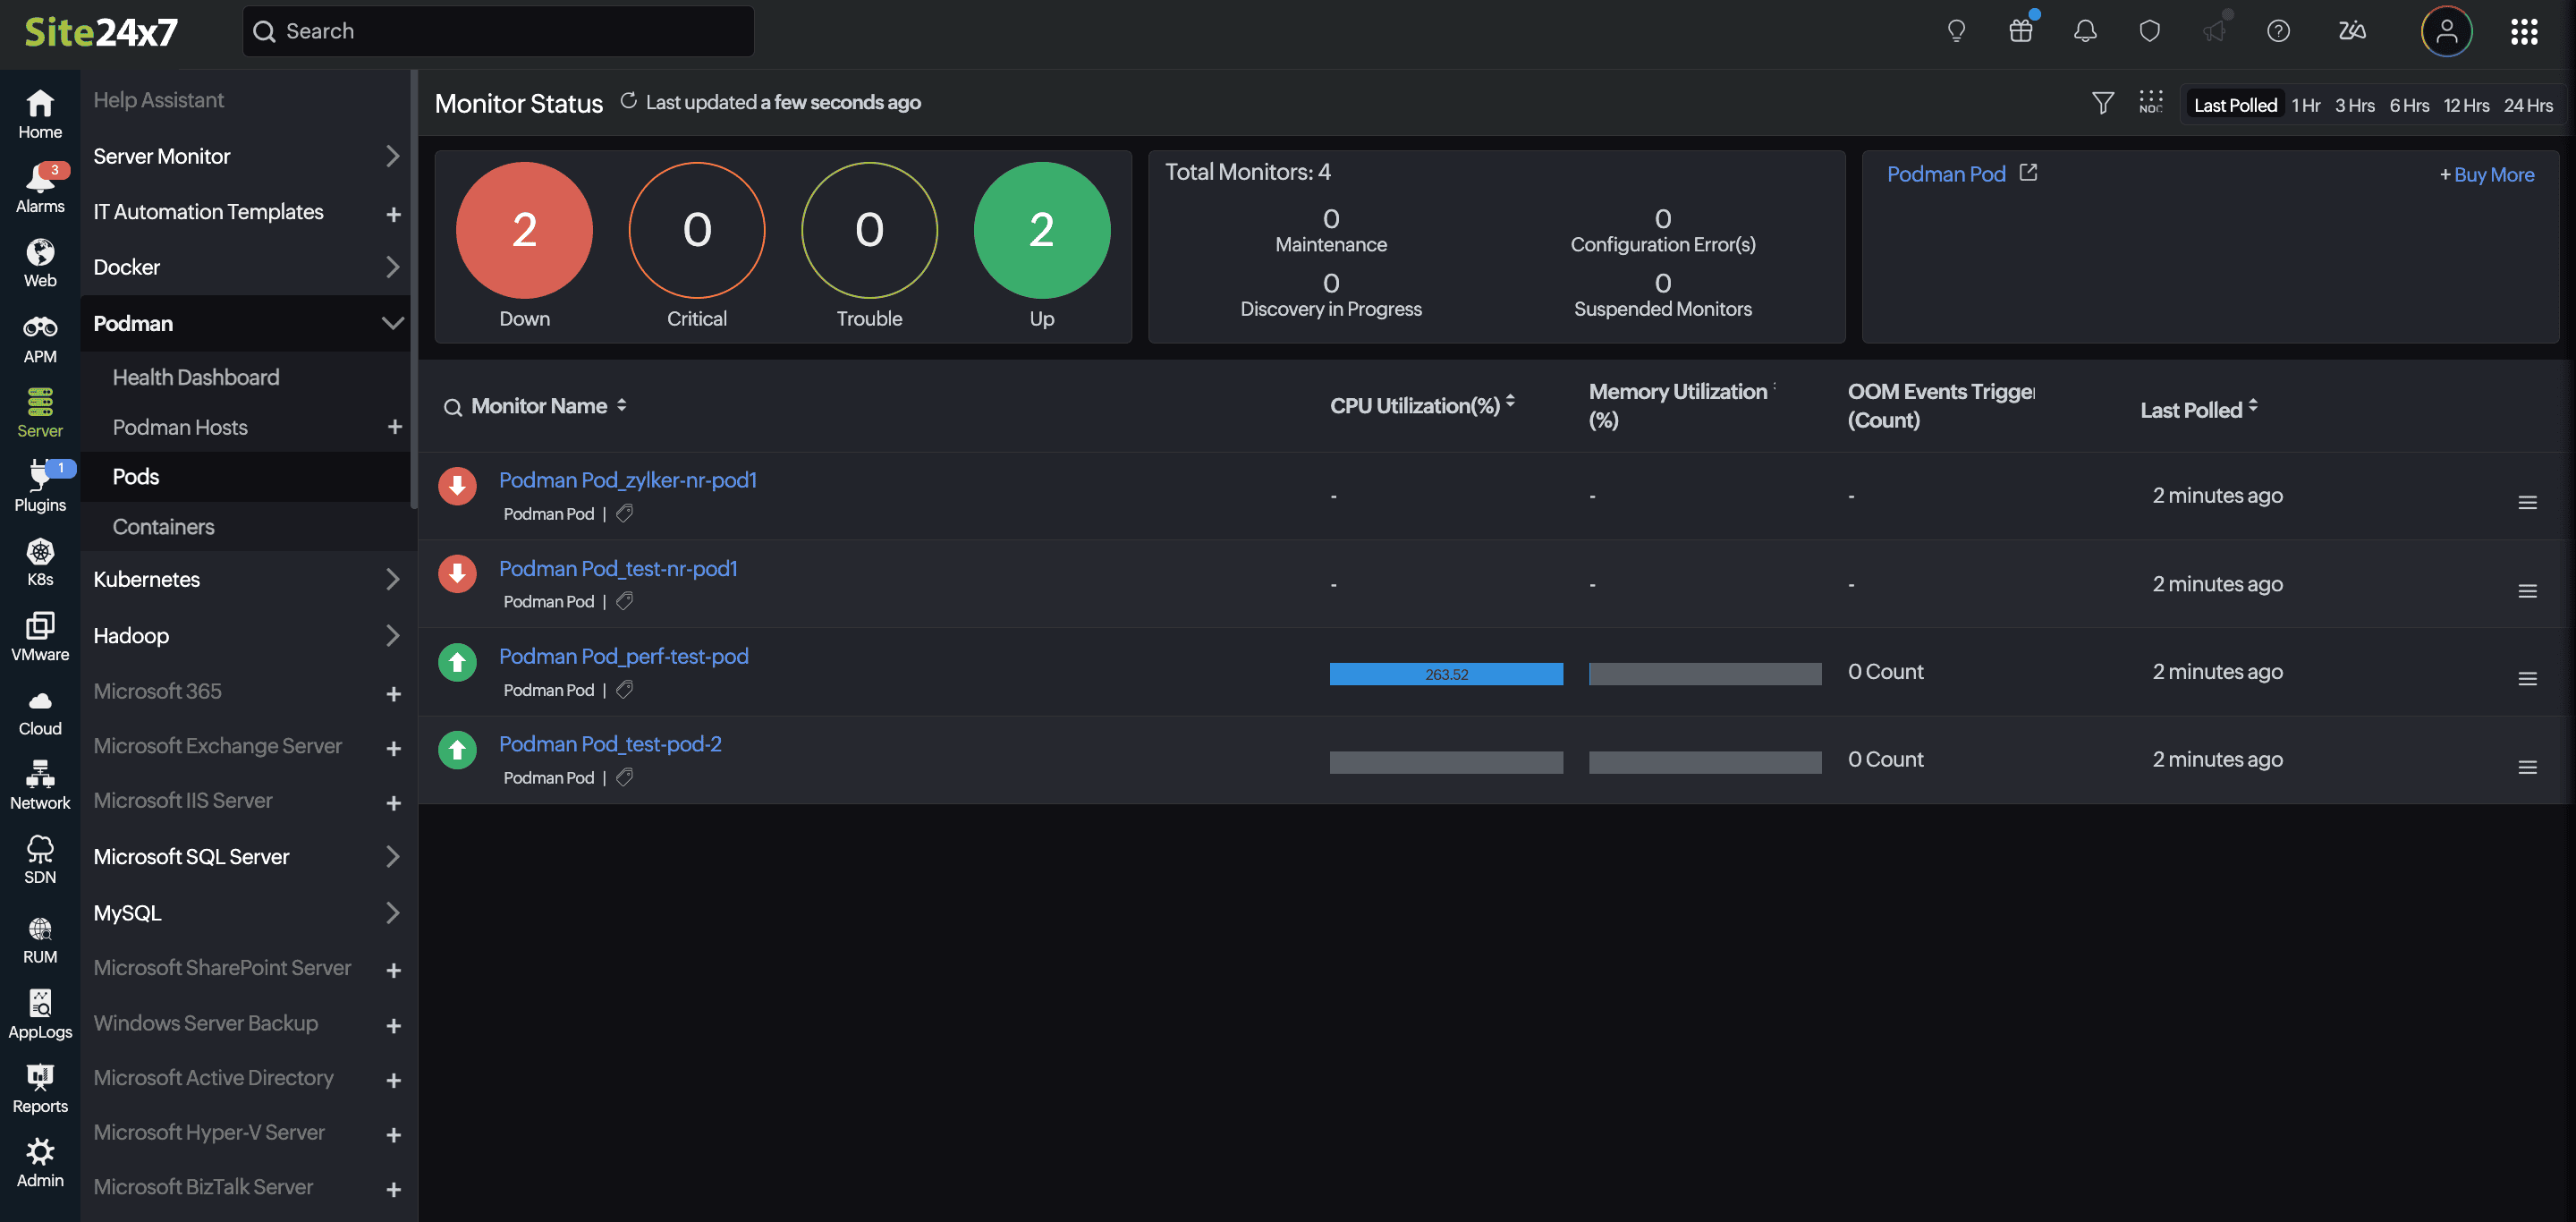This screenshot has height=1222, width=2576.
Task: Click the lightbulb tips icon
Action: point(1956,31)
